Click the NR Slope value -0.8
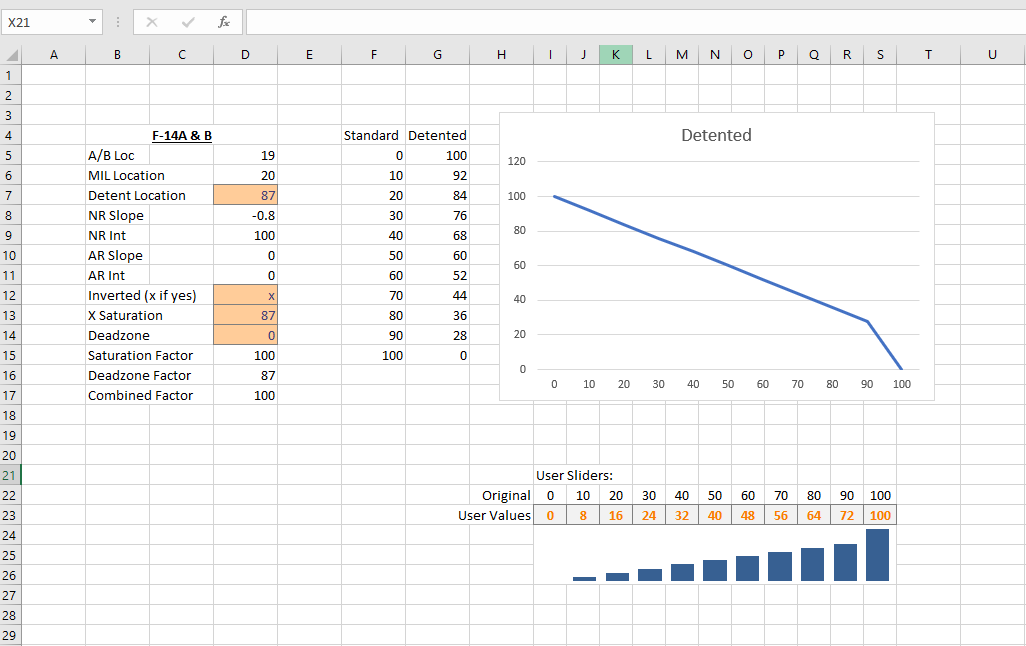Image resolution: width=1026 pixels, height=646 pixels. point(245,215)
